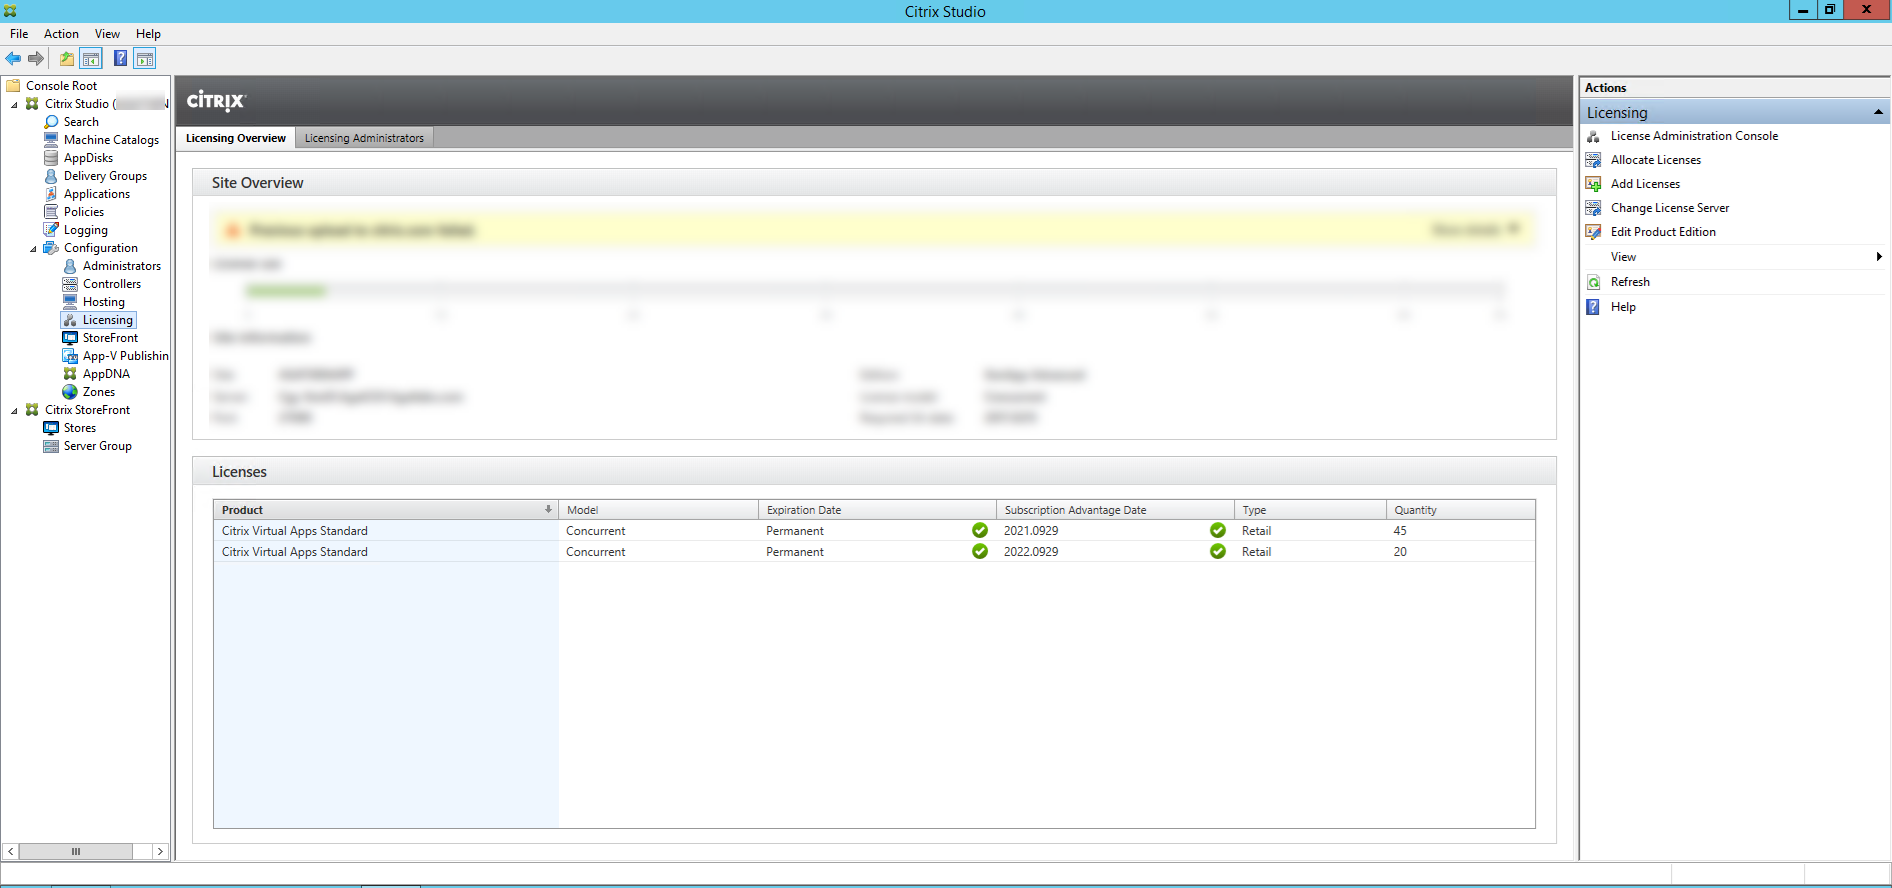Select the Machine Catalogs tree icon

coord(52,140)
